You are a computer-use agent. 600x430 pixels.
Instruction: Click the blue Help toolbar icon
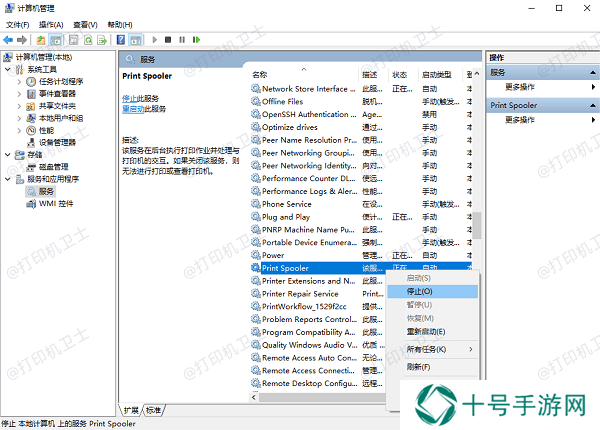[x=119, y=40]
